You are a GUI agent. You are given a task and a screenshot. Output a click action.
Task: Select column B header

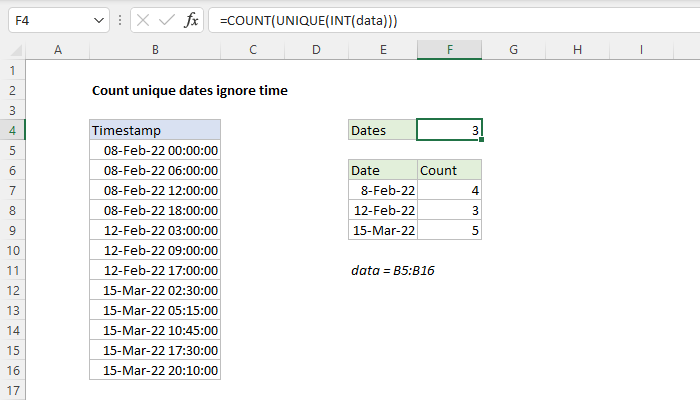click(x=155, y=50)
